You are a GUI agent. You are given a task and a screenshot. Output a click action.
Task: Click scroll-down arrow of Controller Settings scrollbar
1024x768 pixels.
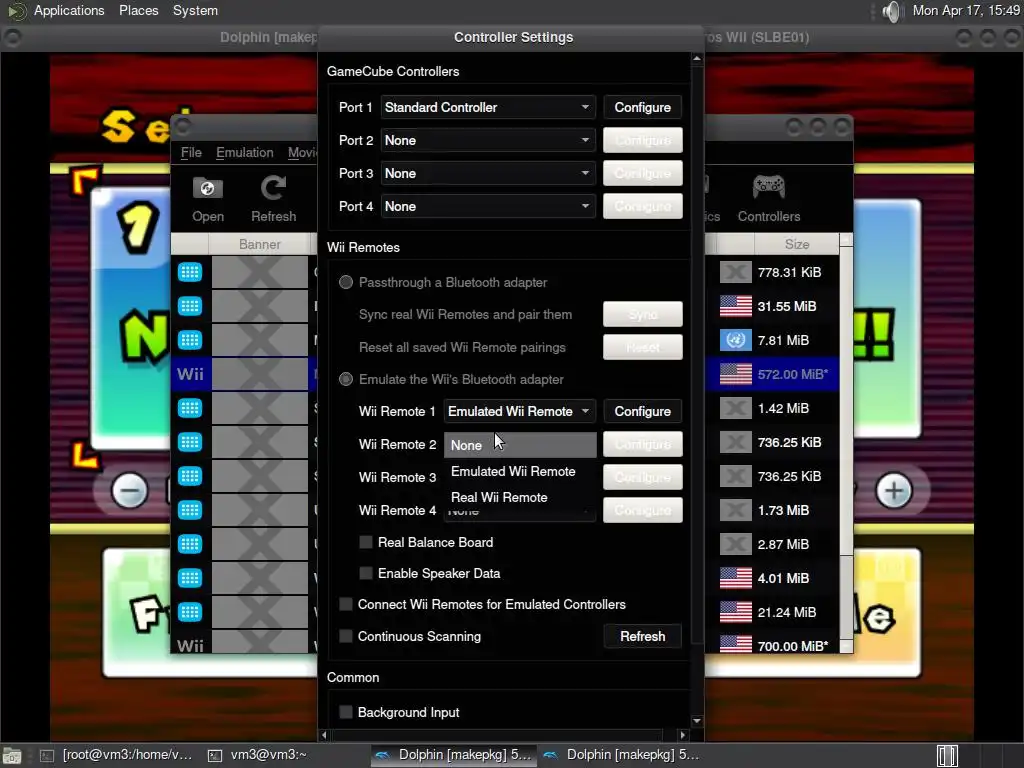(x=697, y=721)
